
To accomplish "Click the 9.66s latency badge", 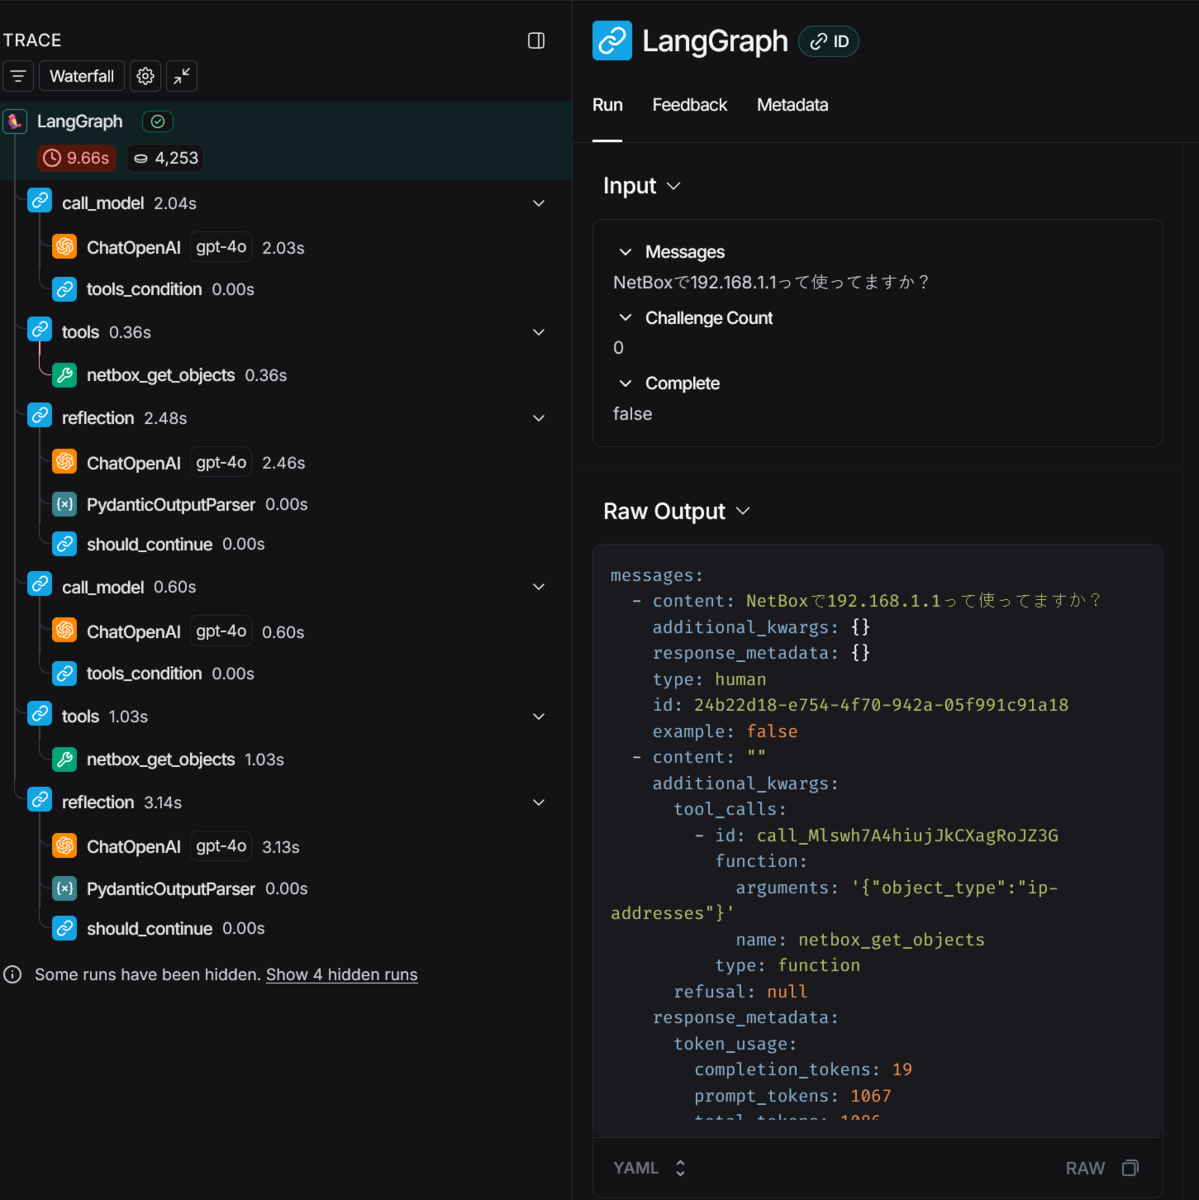I will point(78,158).
